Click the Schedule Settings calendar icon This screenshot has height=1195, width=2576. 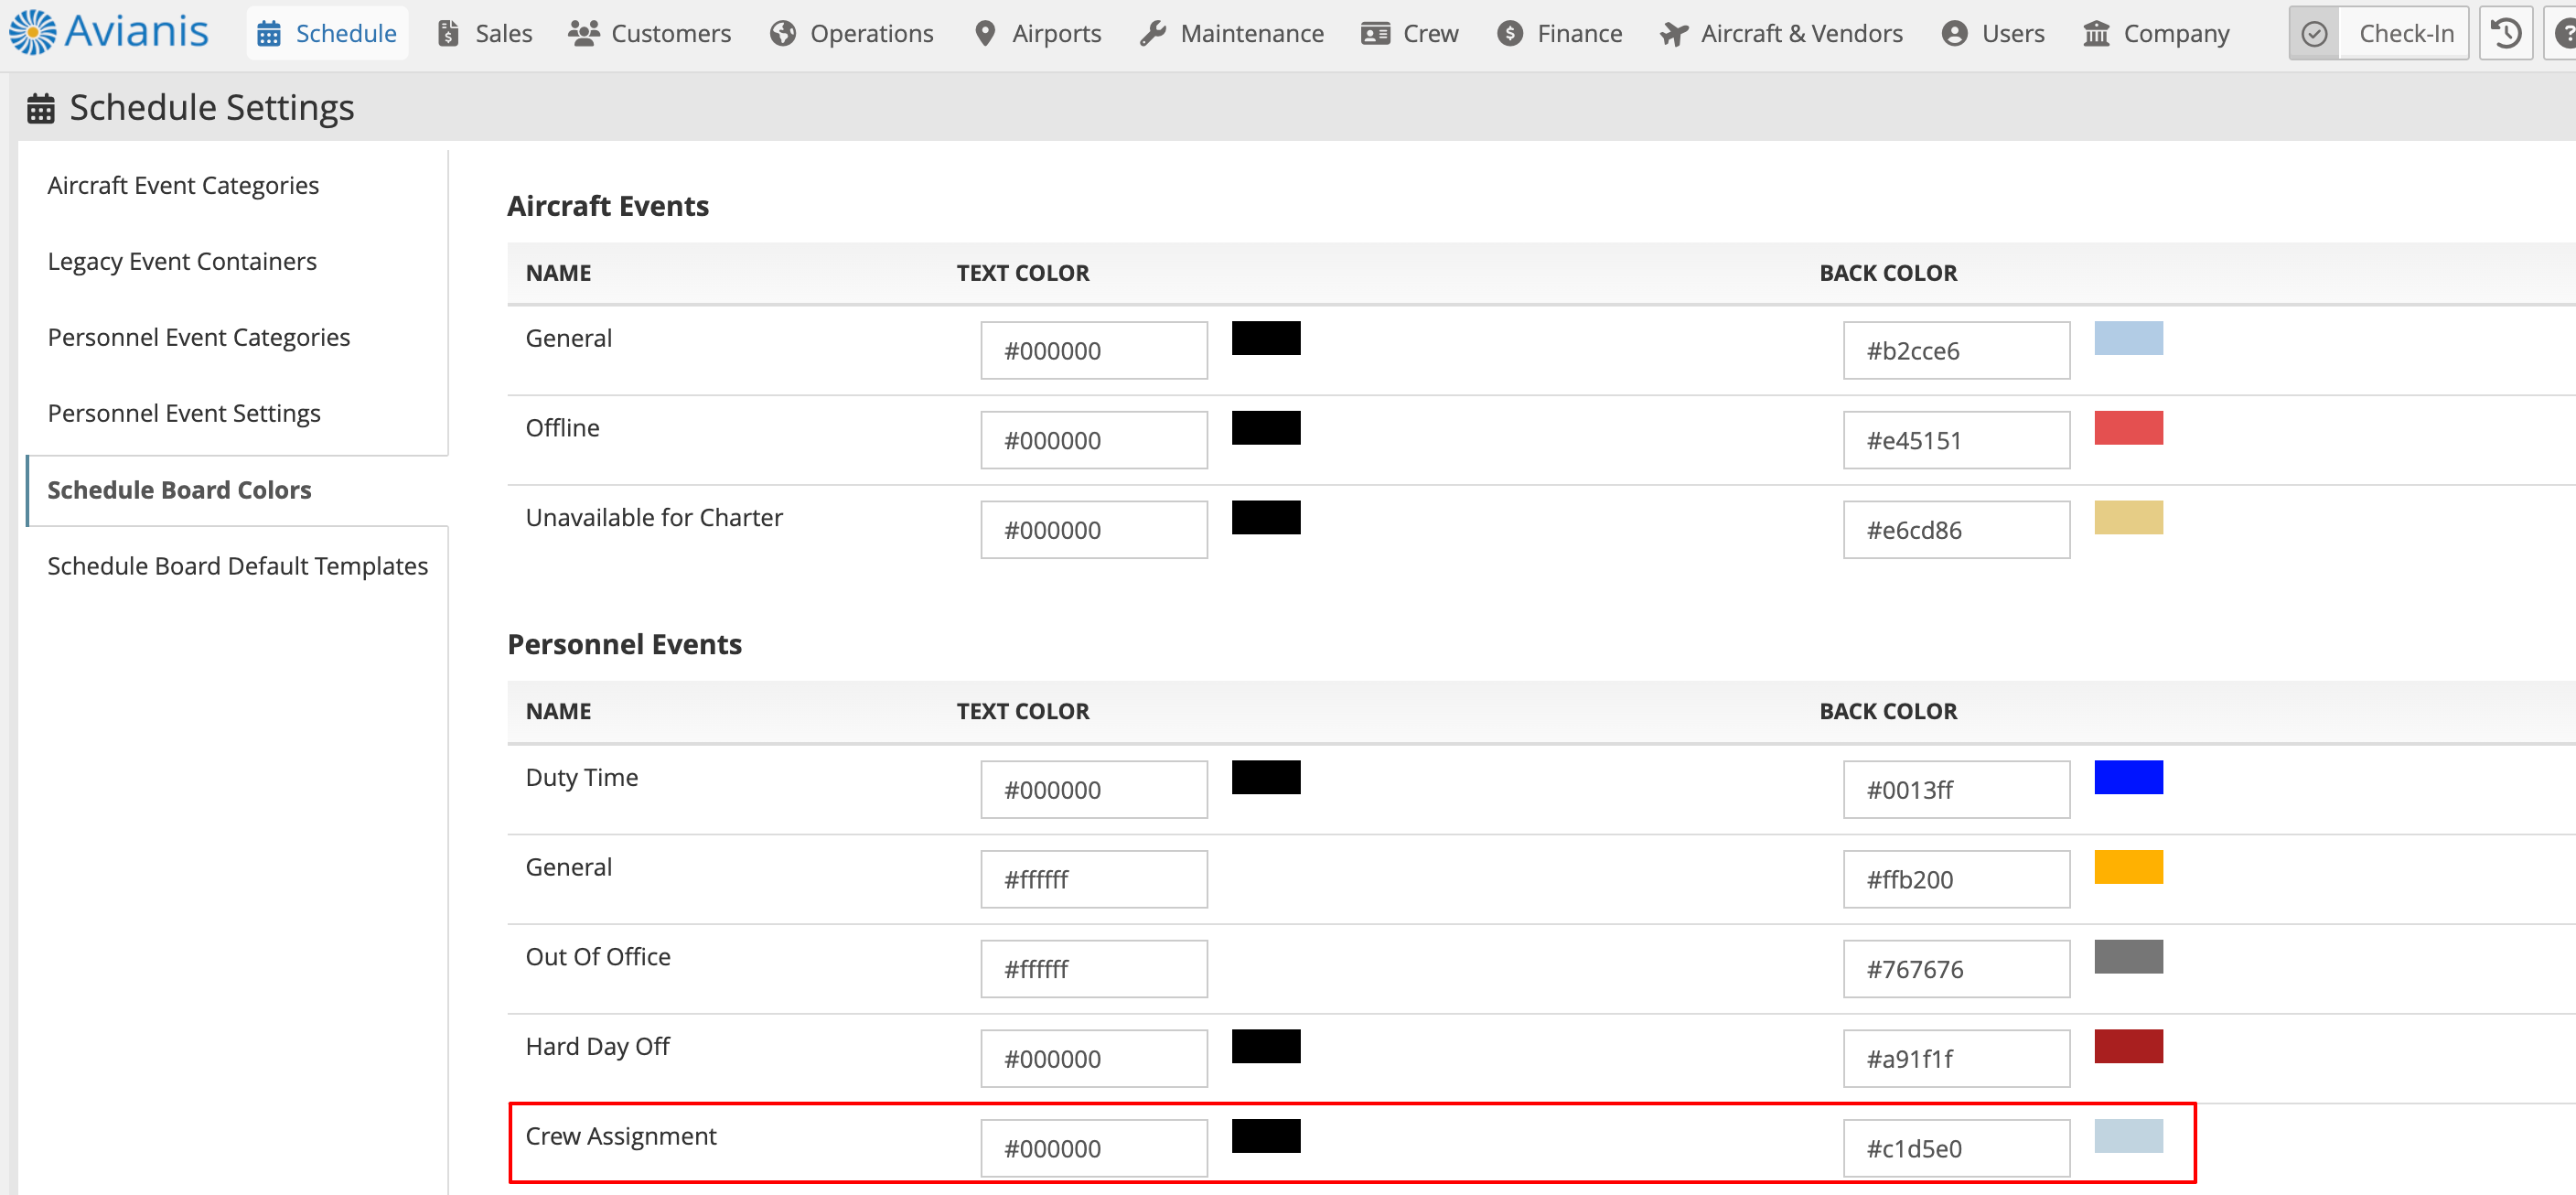point(41,107)
